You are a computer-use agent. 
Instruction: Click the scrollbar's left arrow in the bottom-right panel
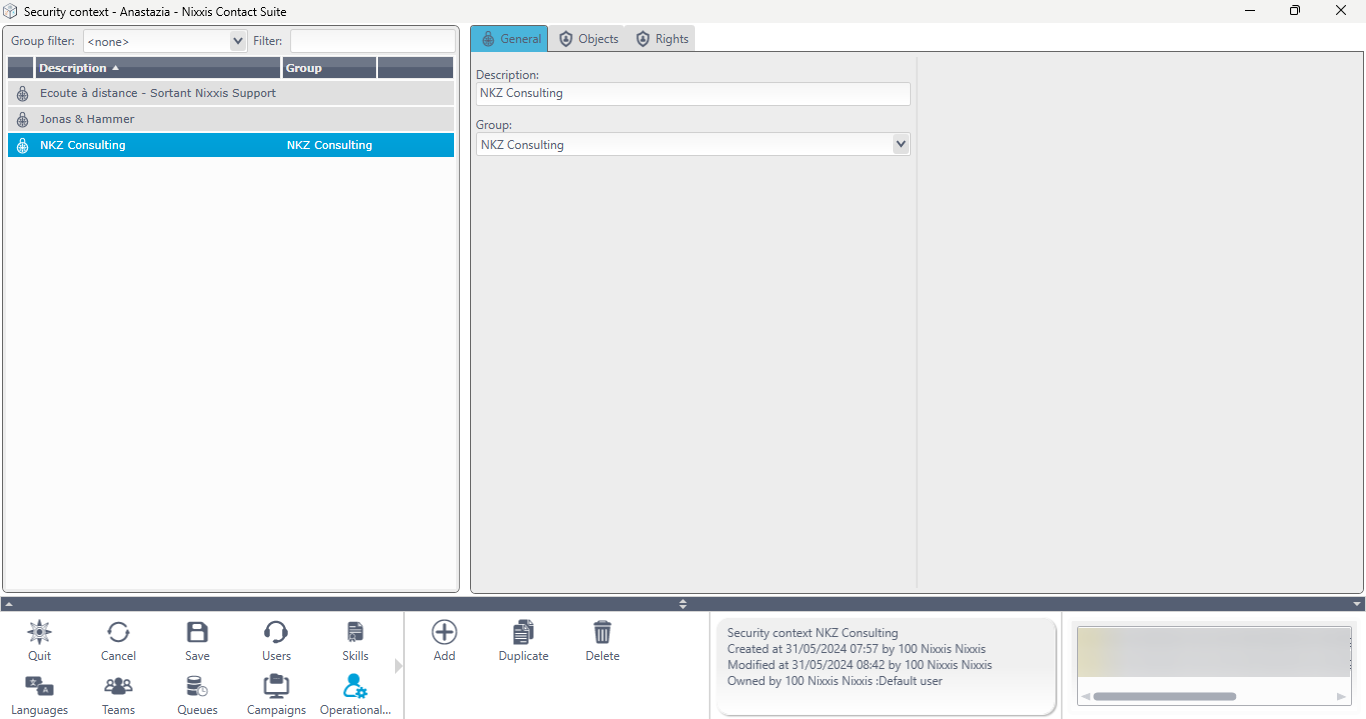pos(1085,696)
